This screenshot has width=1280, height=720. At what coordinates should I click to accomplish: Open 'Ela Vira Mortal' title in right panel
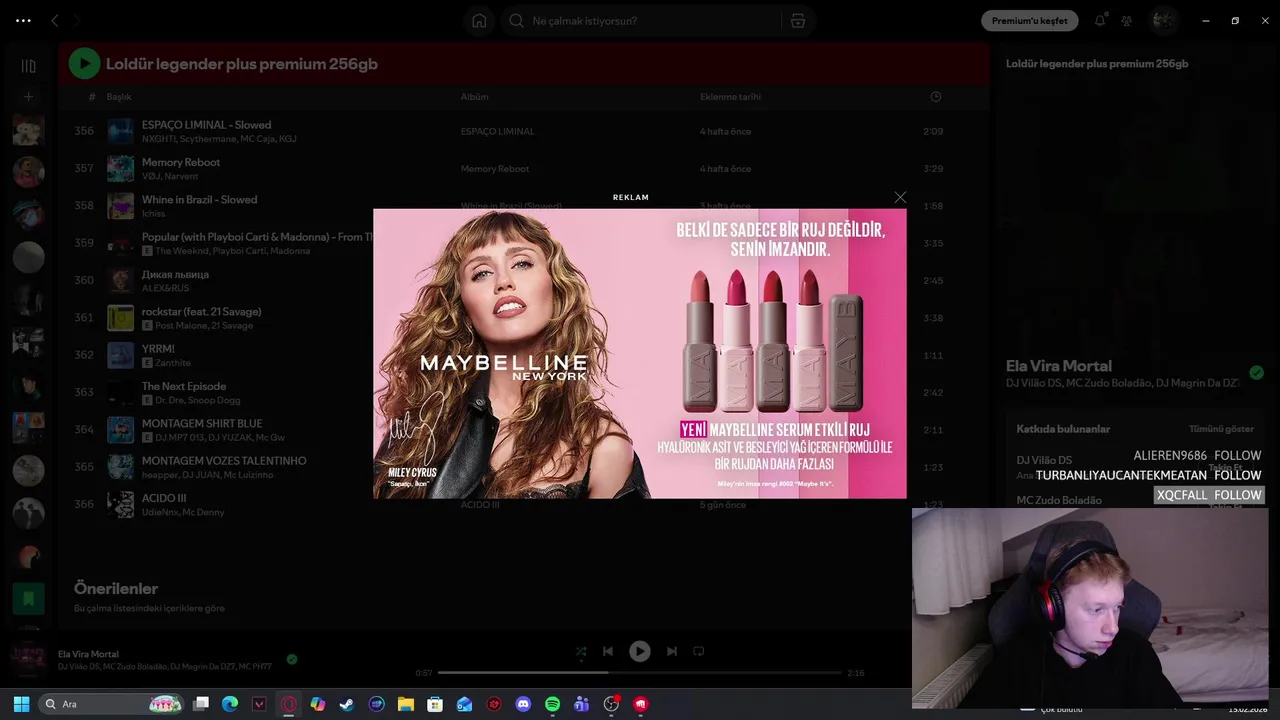coord(1059,366)
